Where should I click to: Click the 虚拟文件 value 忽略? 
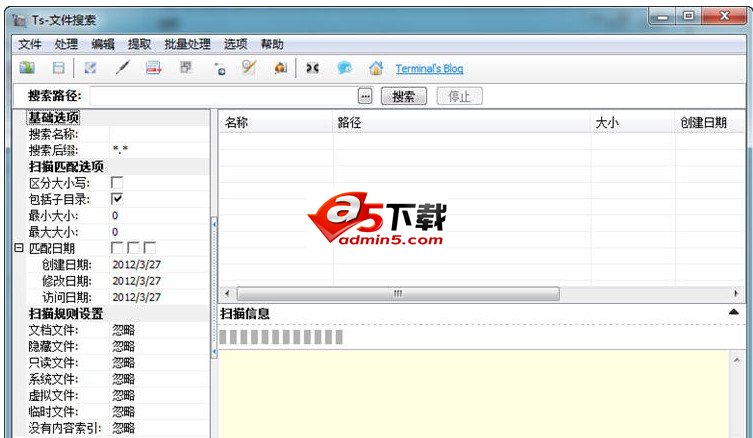[x=123, y=395]
